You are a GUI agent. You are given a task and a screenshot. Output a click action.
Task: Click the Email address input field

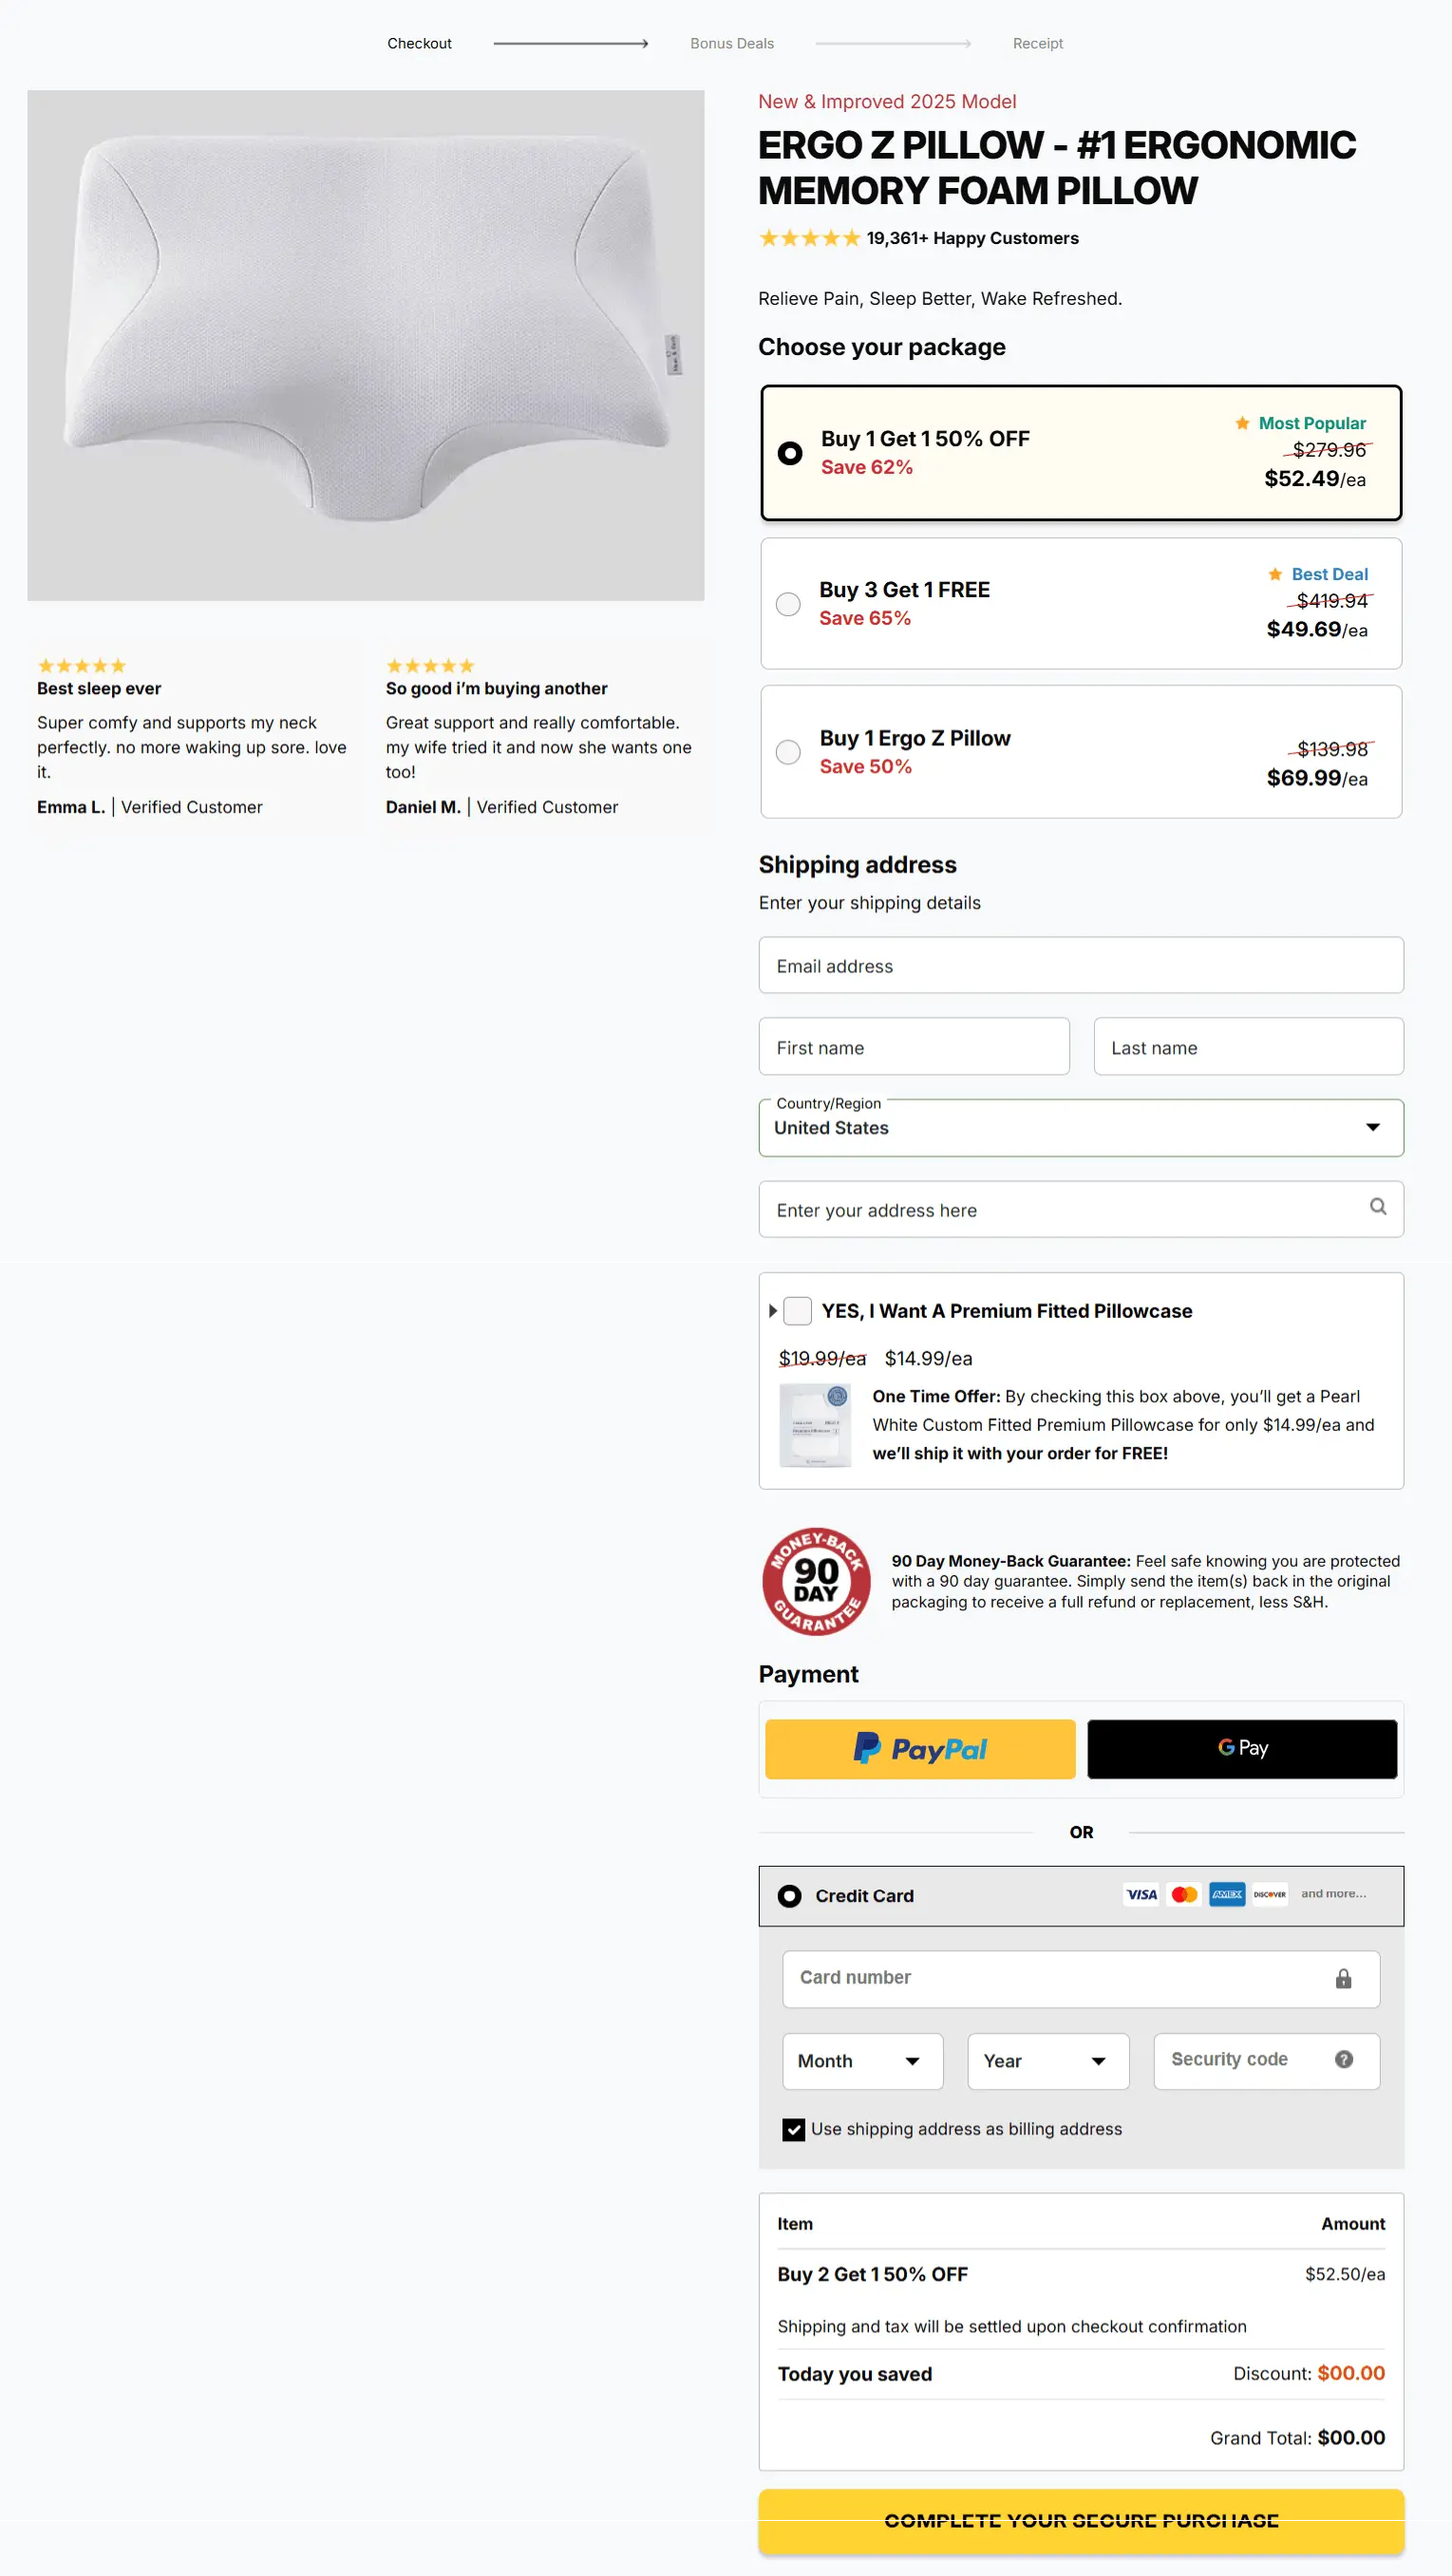[x=1081, y=965]
